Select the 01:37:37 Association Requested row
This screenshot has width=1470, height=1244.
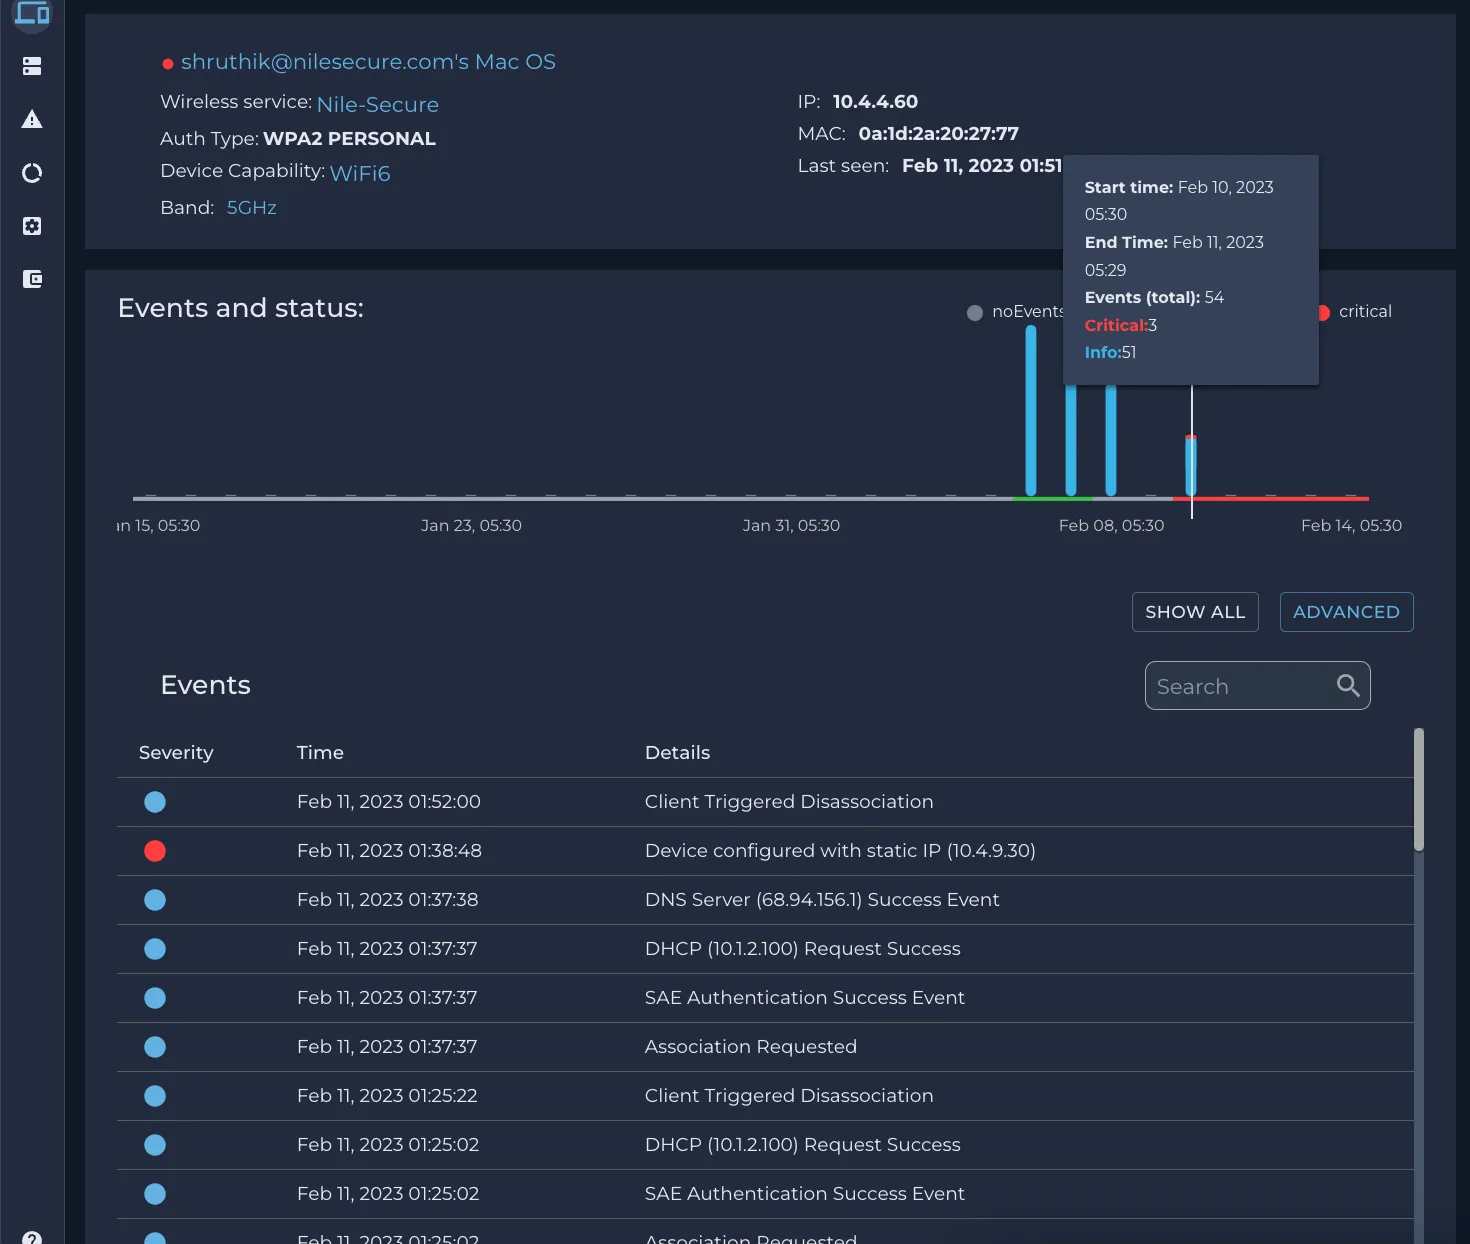765,1047
